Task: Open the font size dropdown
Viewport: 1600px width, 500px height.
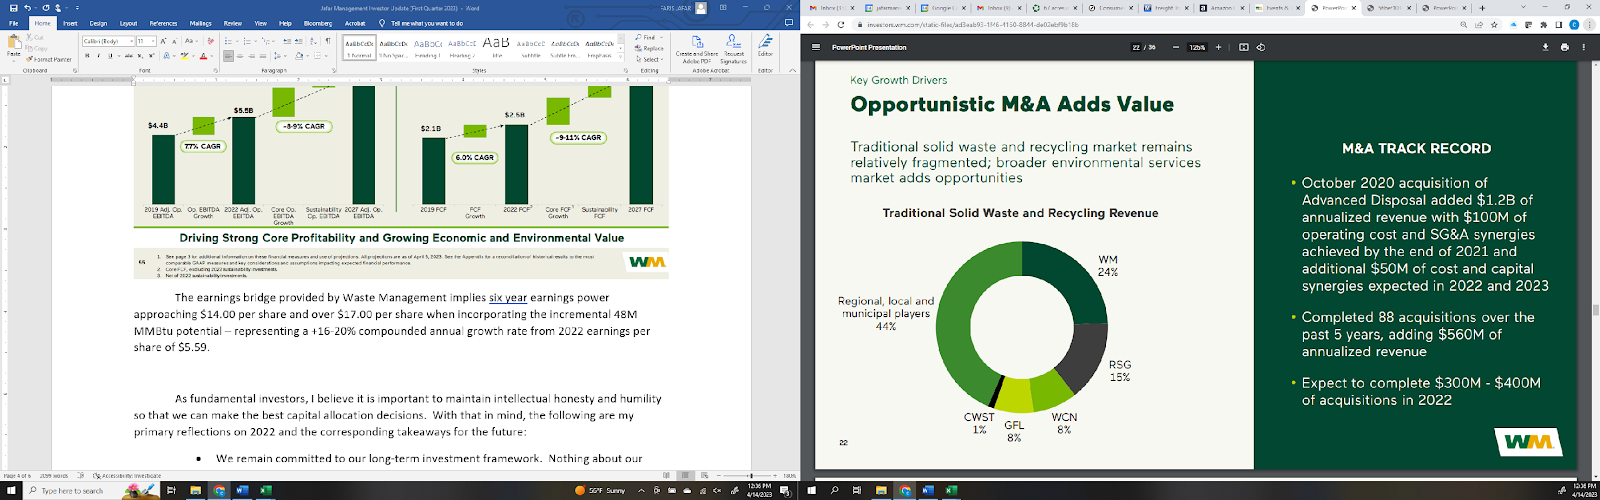Action: pyautogui.click(x=153, y=41)
